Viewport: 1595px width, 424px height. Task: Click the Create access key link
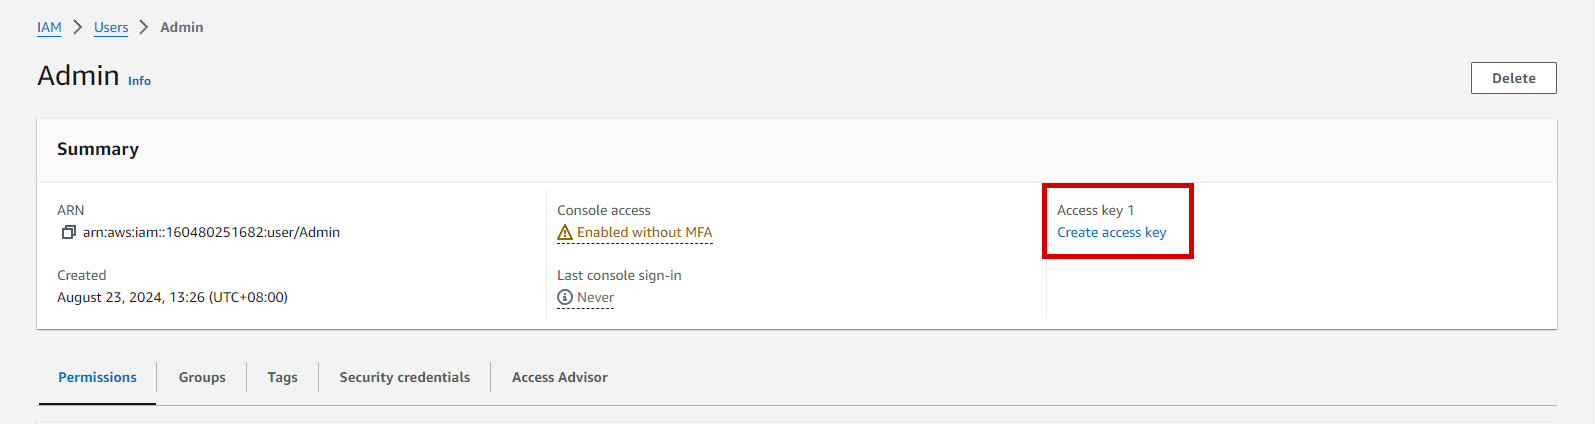coord(1111,232)
